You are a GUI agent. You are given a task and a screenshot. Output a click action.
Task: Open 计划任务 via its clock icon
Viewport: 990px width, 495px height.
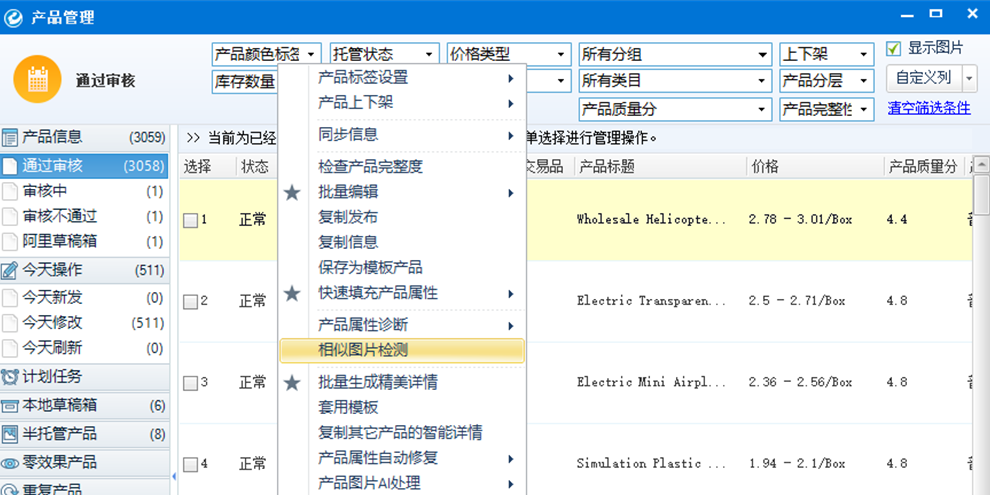10,377
